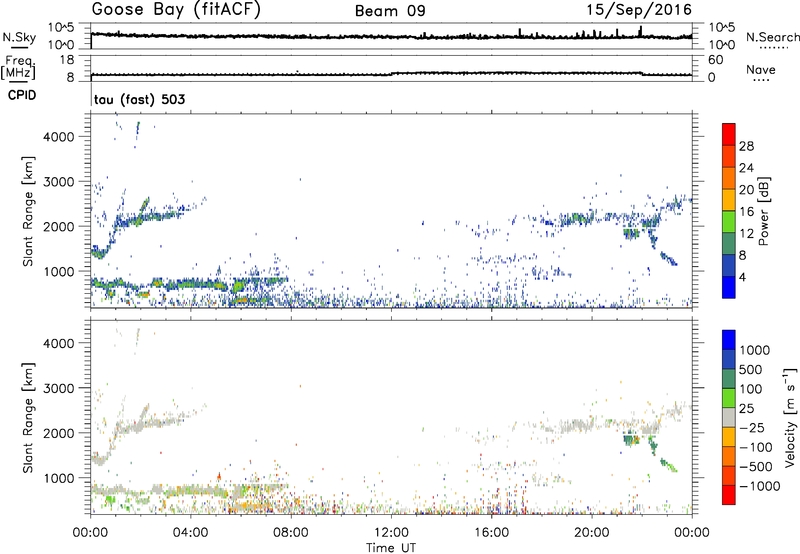Viewport: 800px width, 554px height.
Task: Click the frequency trace line in the Freq panel
Action: [391, 74]
